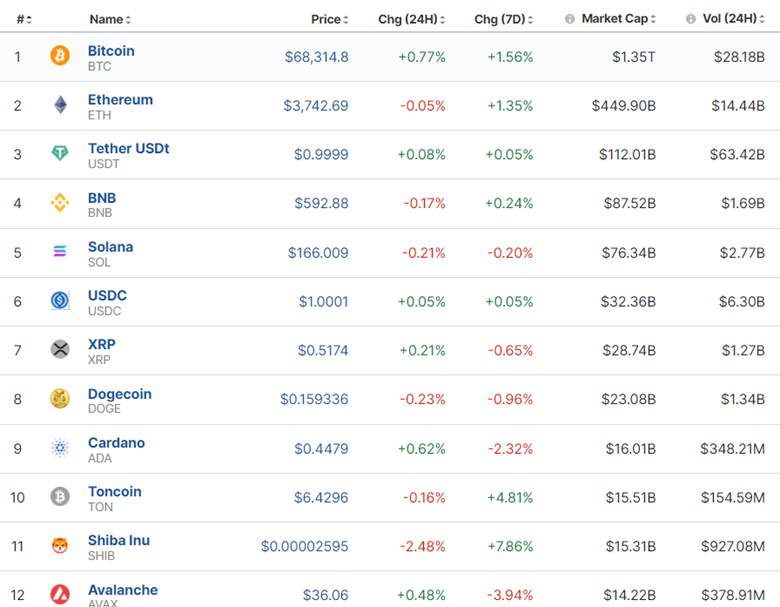Click the Avalanche logo icon

pos(60,594)
